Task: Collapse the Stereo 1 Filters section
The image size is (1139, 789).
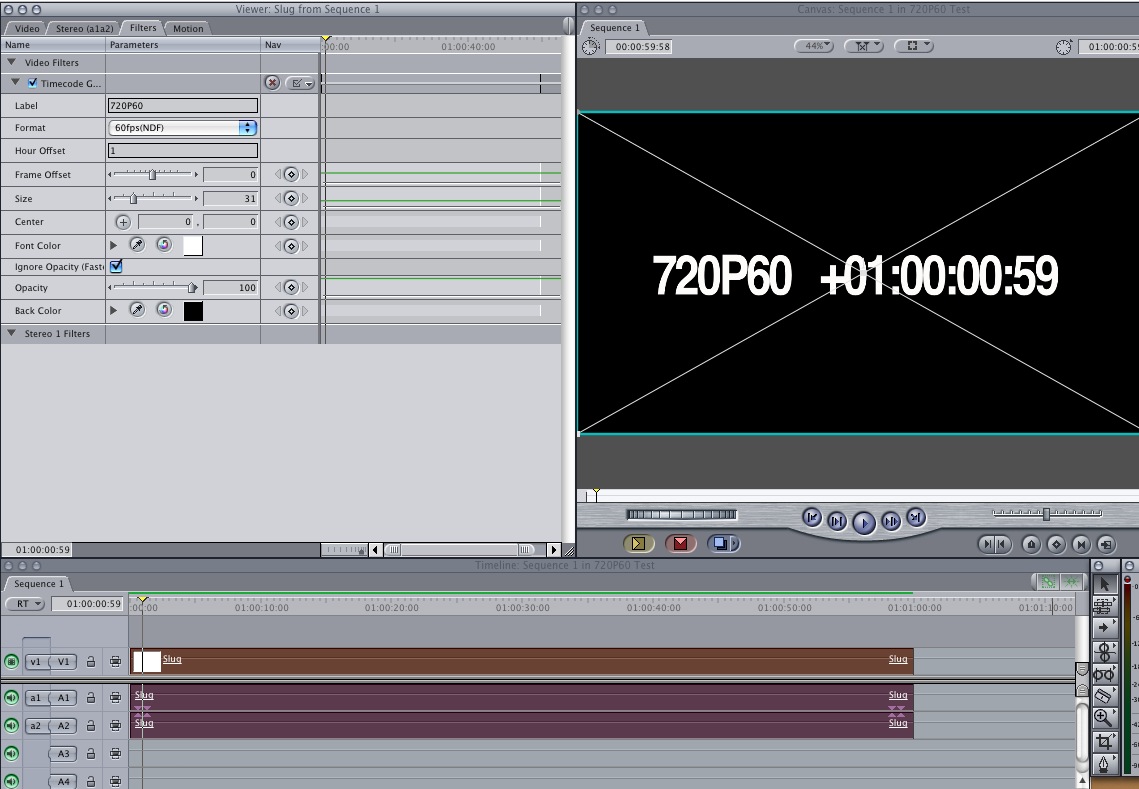Action: pyautogui.click(x=12, y=333)
